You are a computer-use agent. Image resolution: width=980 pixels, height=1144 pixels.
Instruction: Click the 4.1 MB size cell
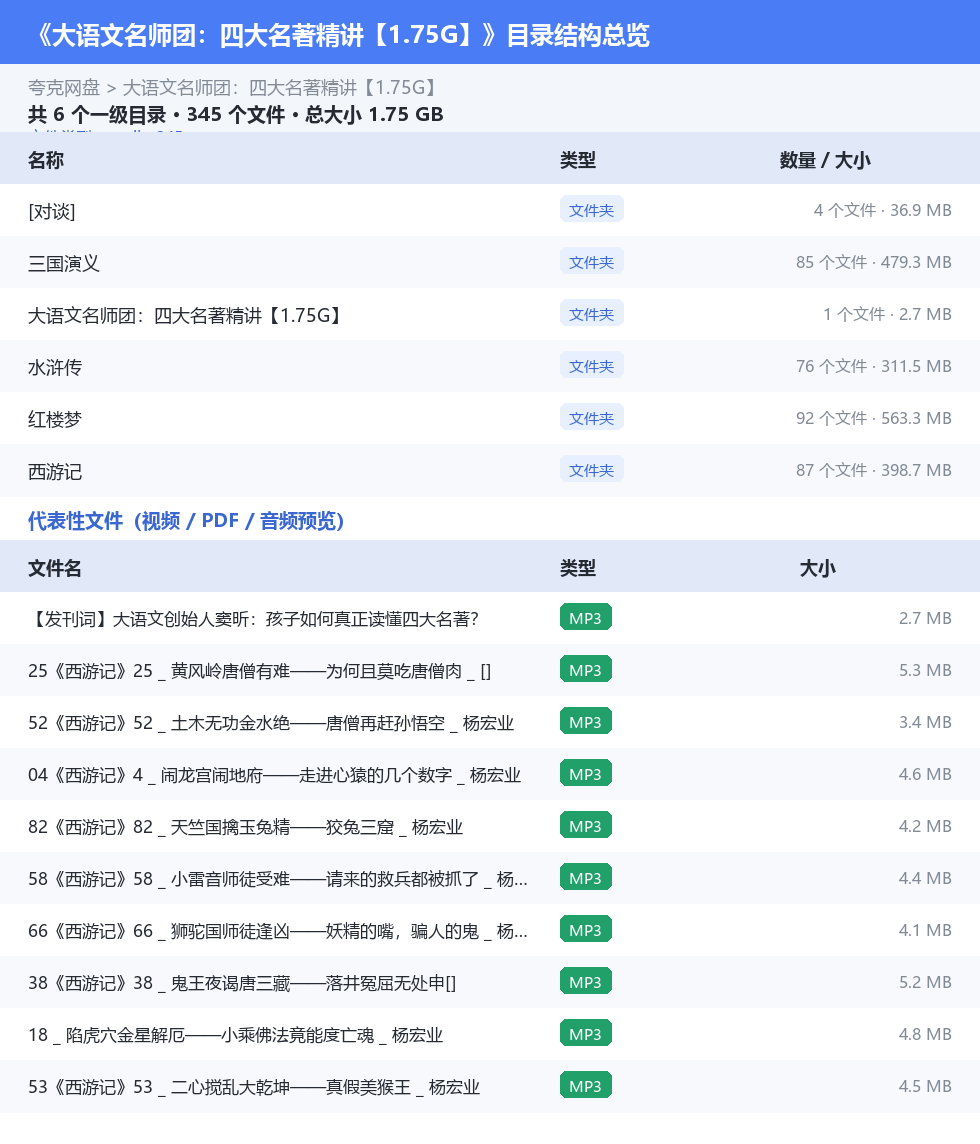tap(925, 930)
